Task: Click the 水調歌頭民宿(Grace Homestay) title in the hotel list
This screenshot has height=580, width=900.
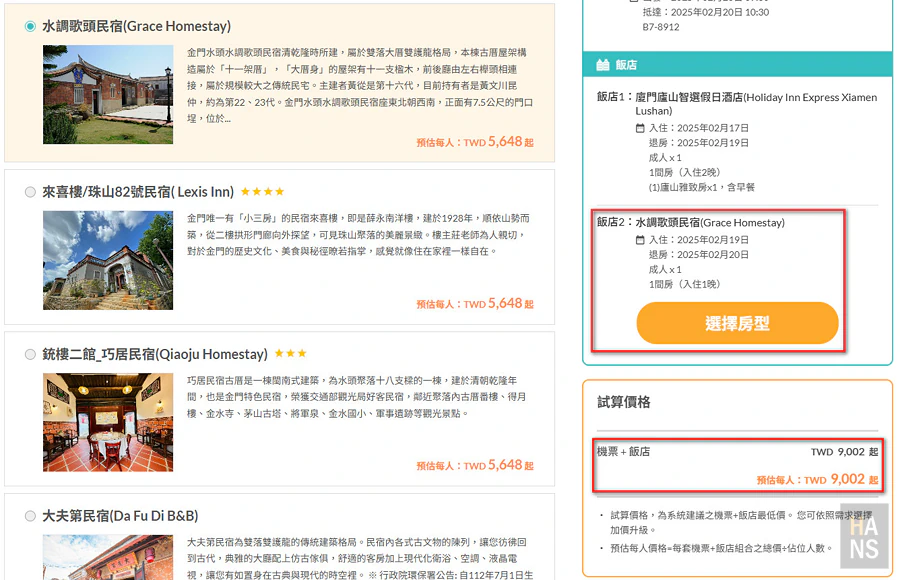Action: pos(137,26)
